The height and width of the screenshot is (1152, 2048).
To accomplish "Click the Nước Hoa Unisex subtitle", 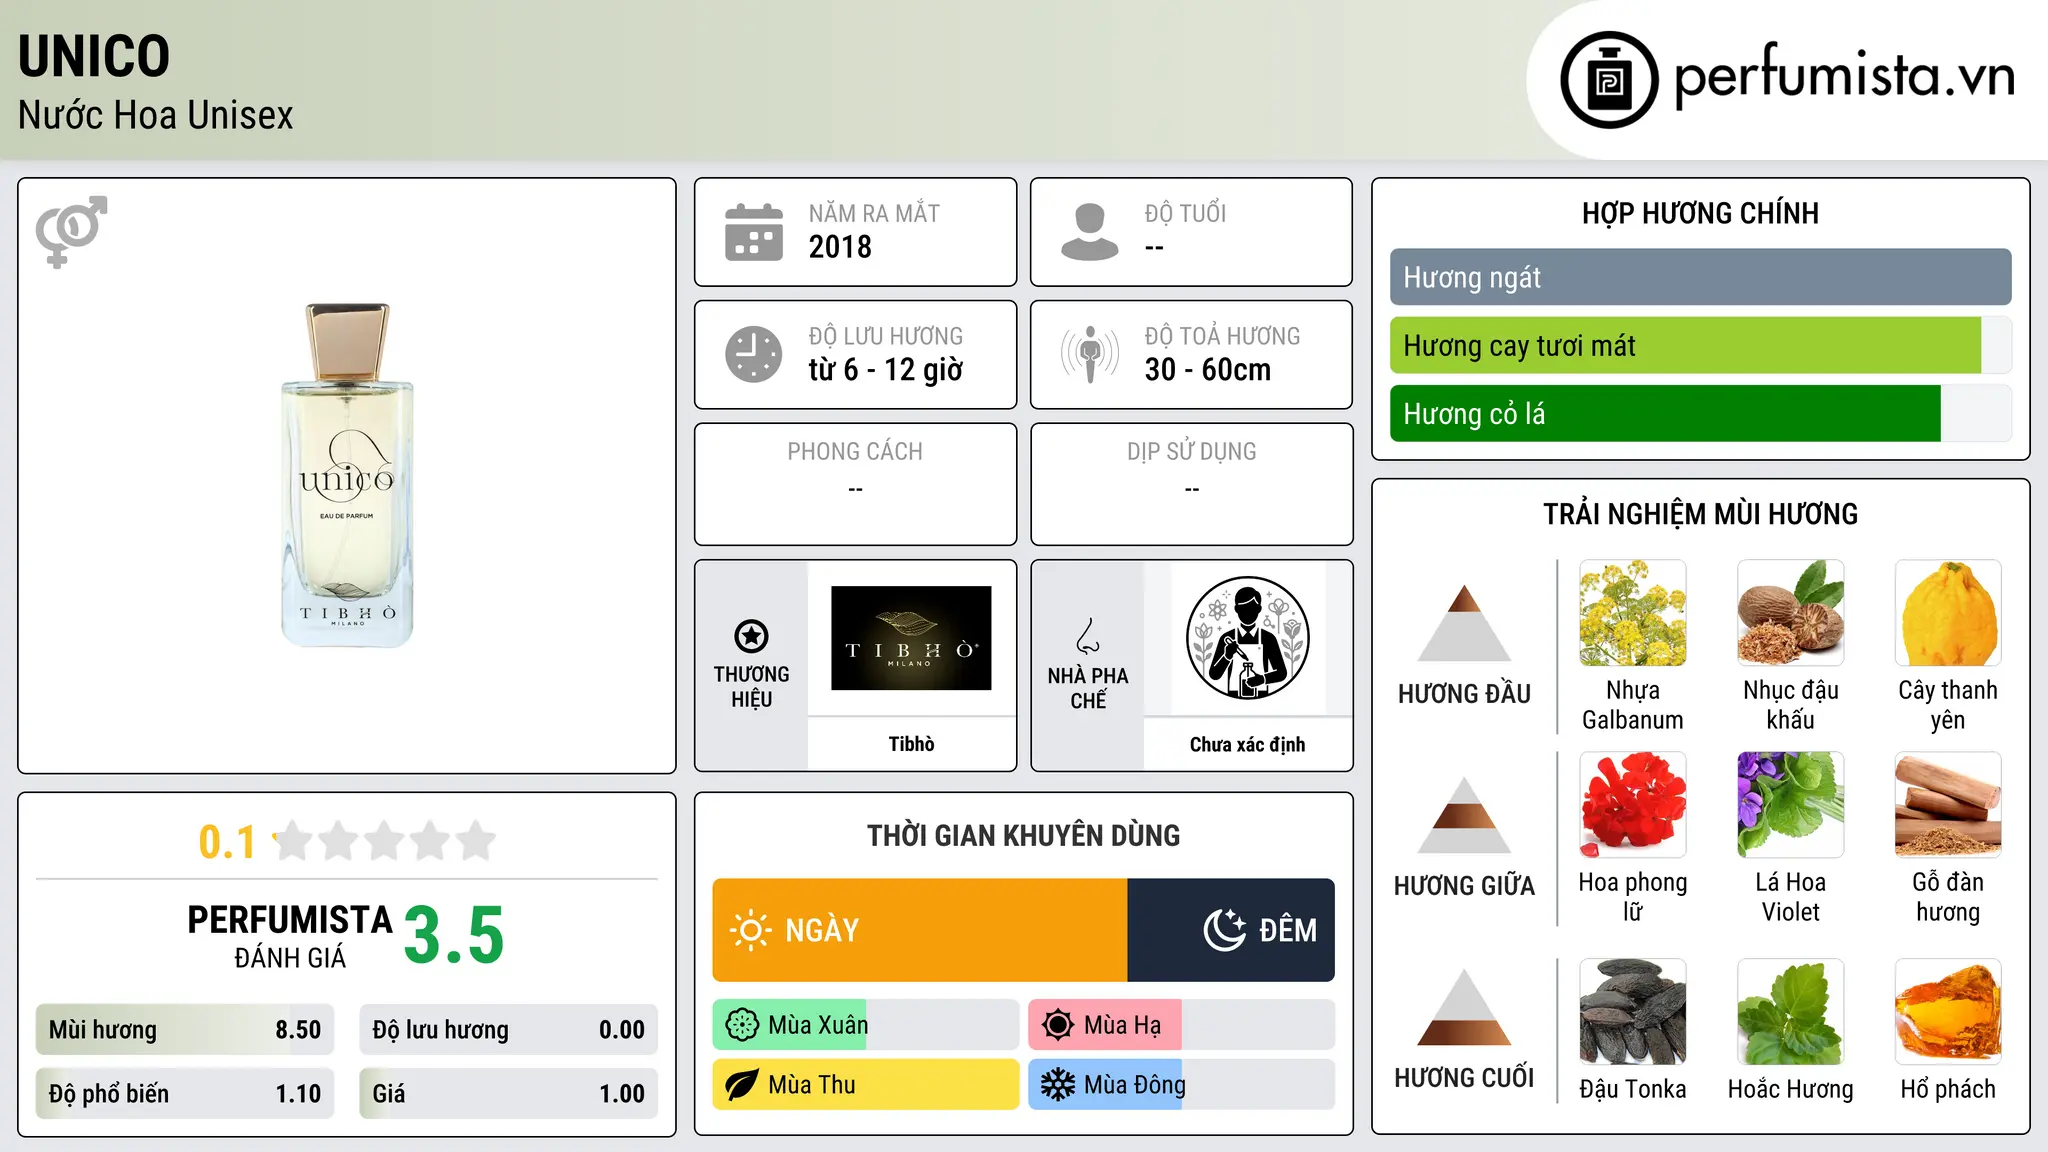I will [156, 115].
